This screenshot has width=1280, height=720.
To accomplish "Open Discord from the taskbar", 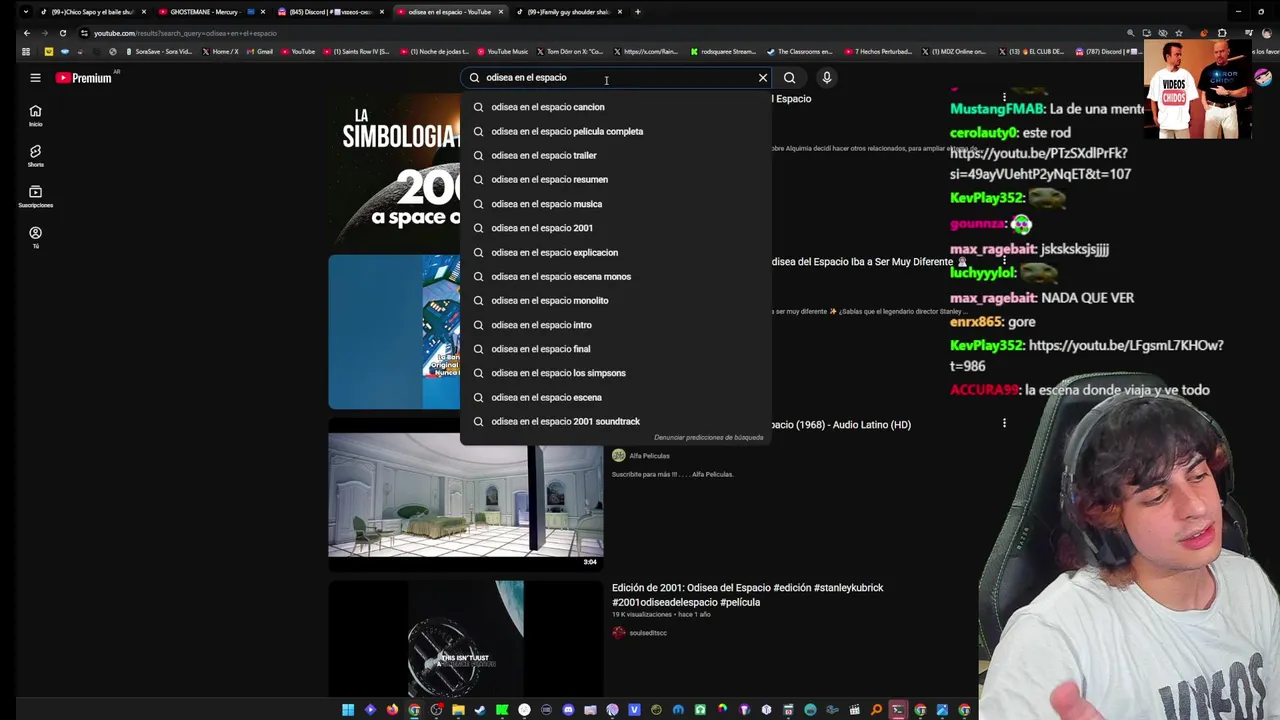I will coord(568,710).
